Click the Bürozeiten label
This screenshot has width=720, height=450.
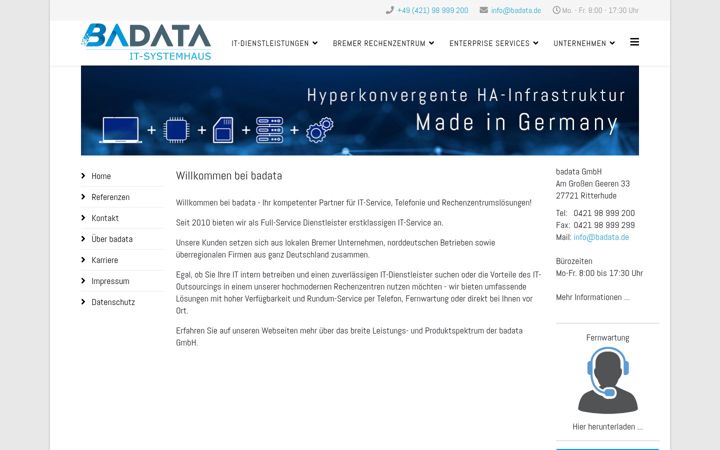click(574, 261)
